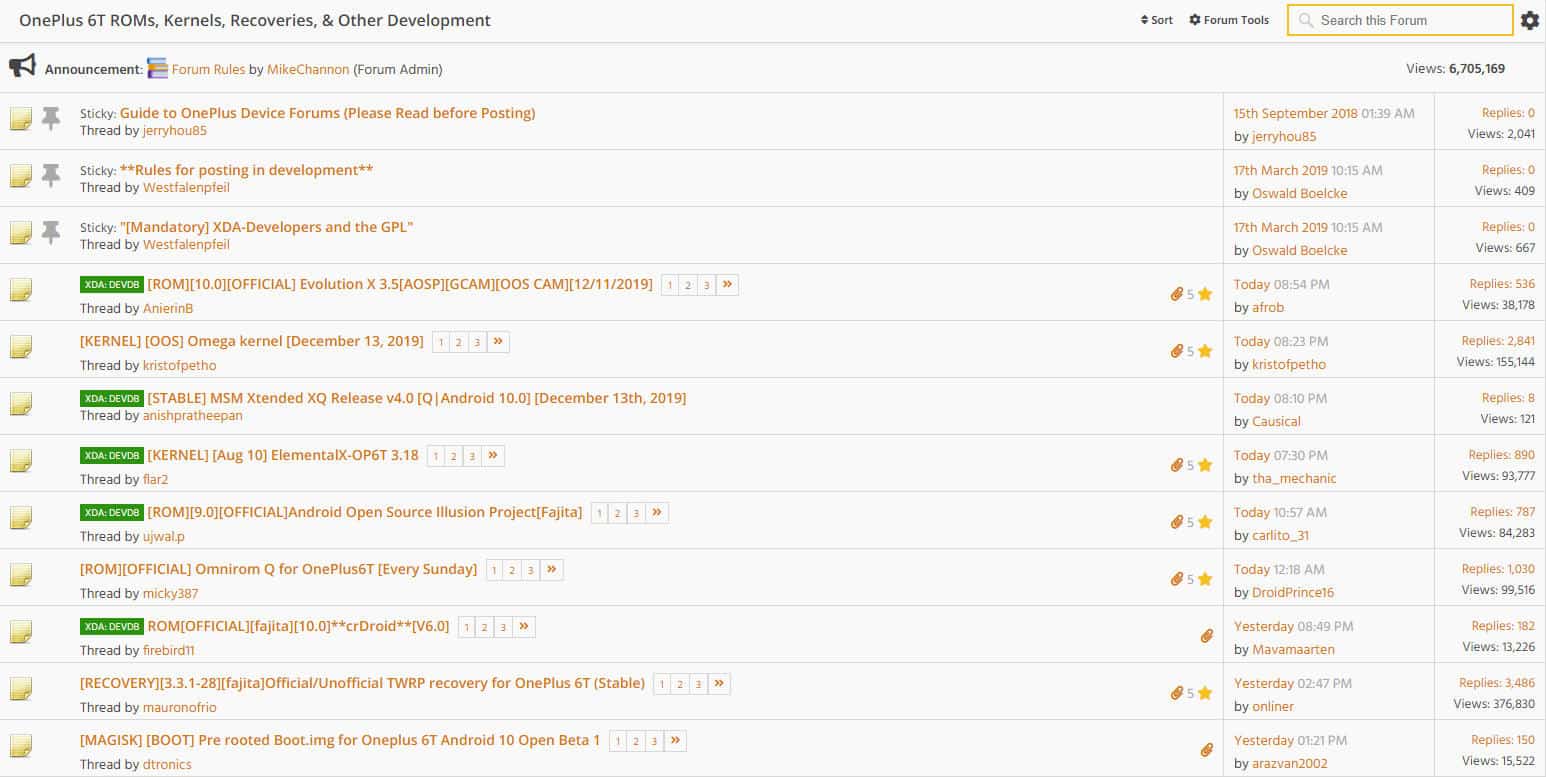Open Replies: 3,486 on TWRP recovery row
Image resolution: width=1546 pixels, height=777 pixels.
coord(1497,683)
